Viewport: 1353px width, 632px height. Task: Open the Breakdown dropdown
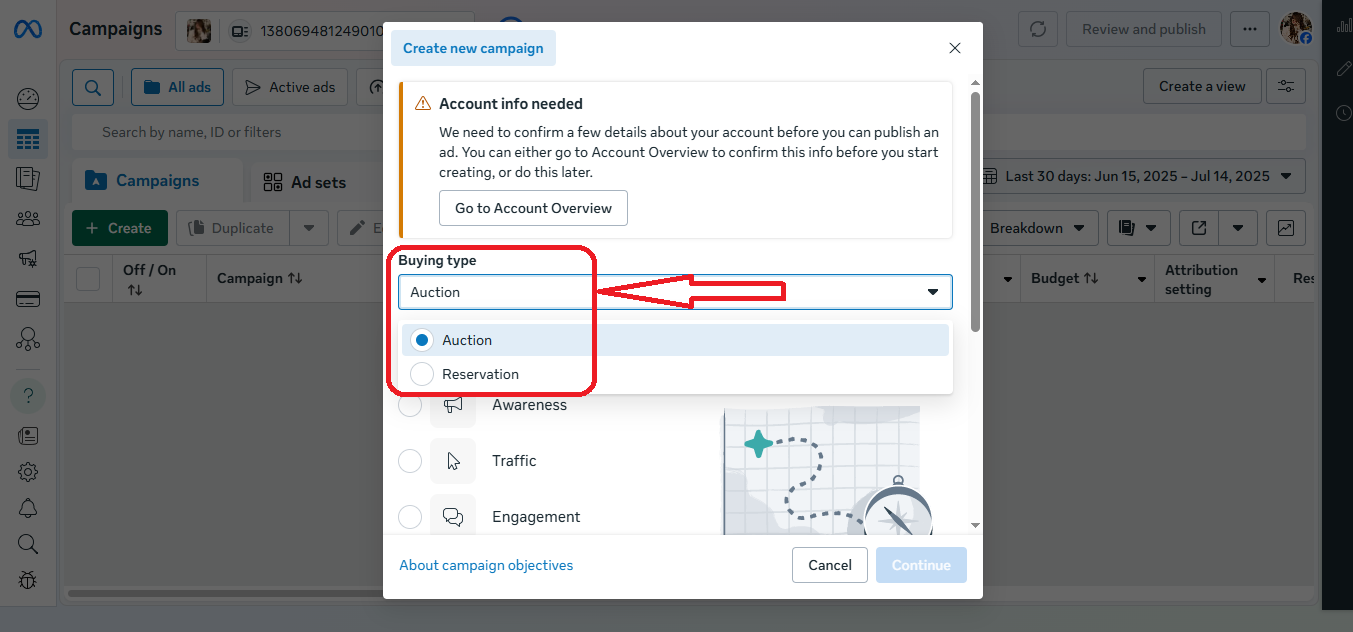tap(1036, 228)
